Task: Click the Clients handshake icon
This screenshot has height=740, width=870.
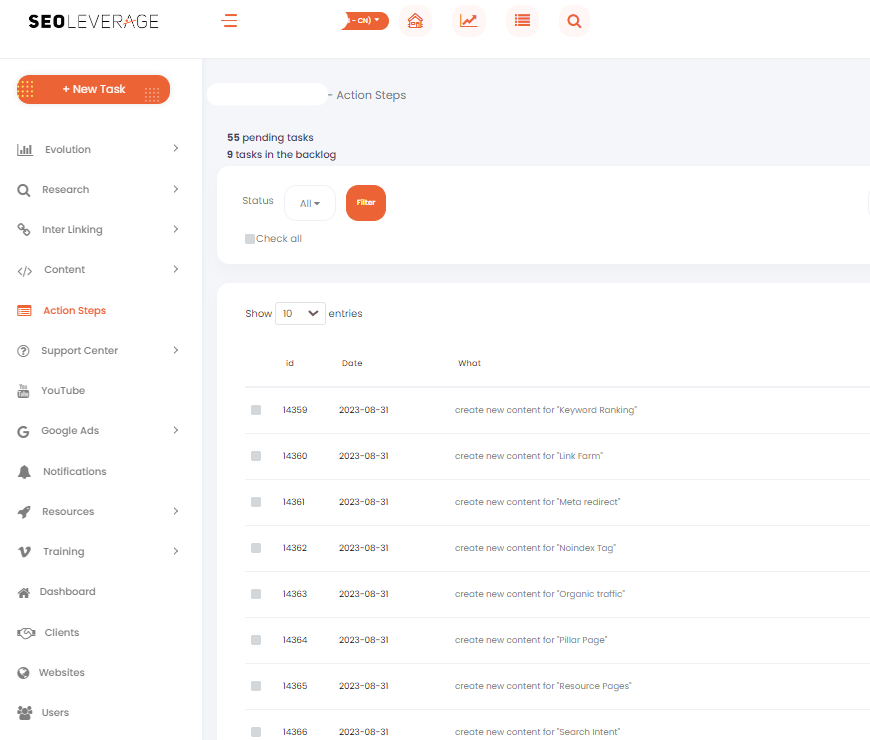Action: pos(26,633)
